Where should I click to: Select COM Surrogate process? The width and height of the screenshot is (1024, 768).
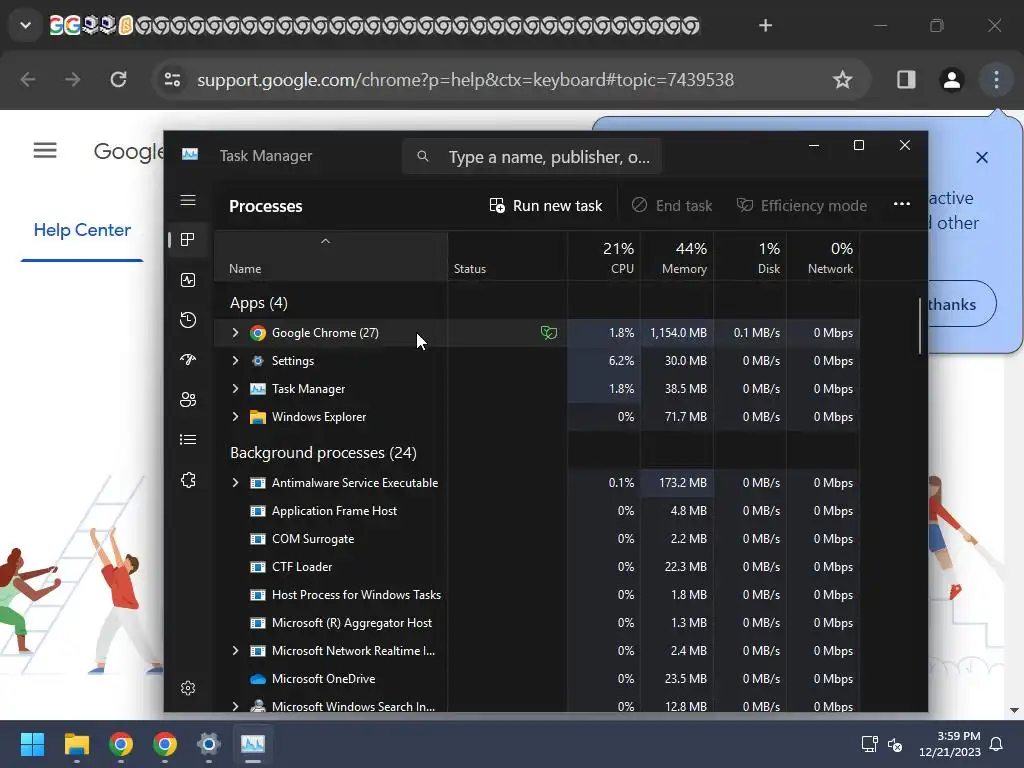tap(537, 539)
